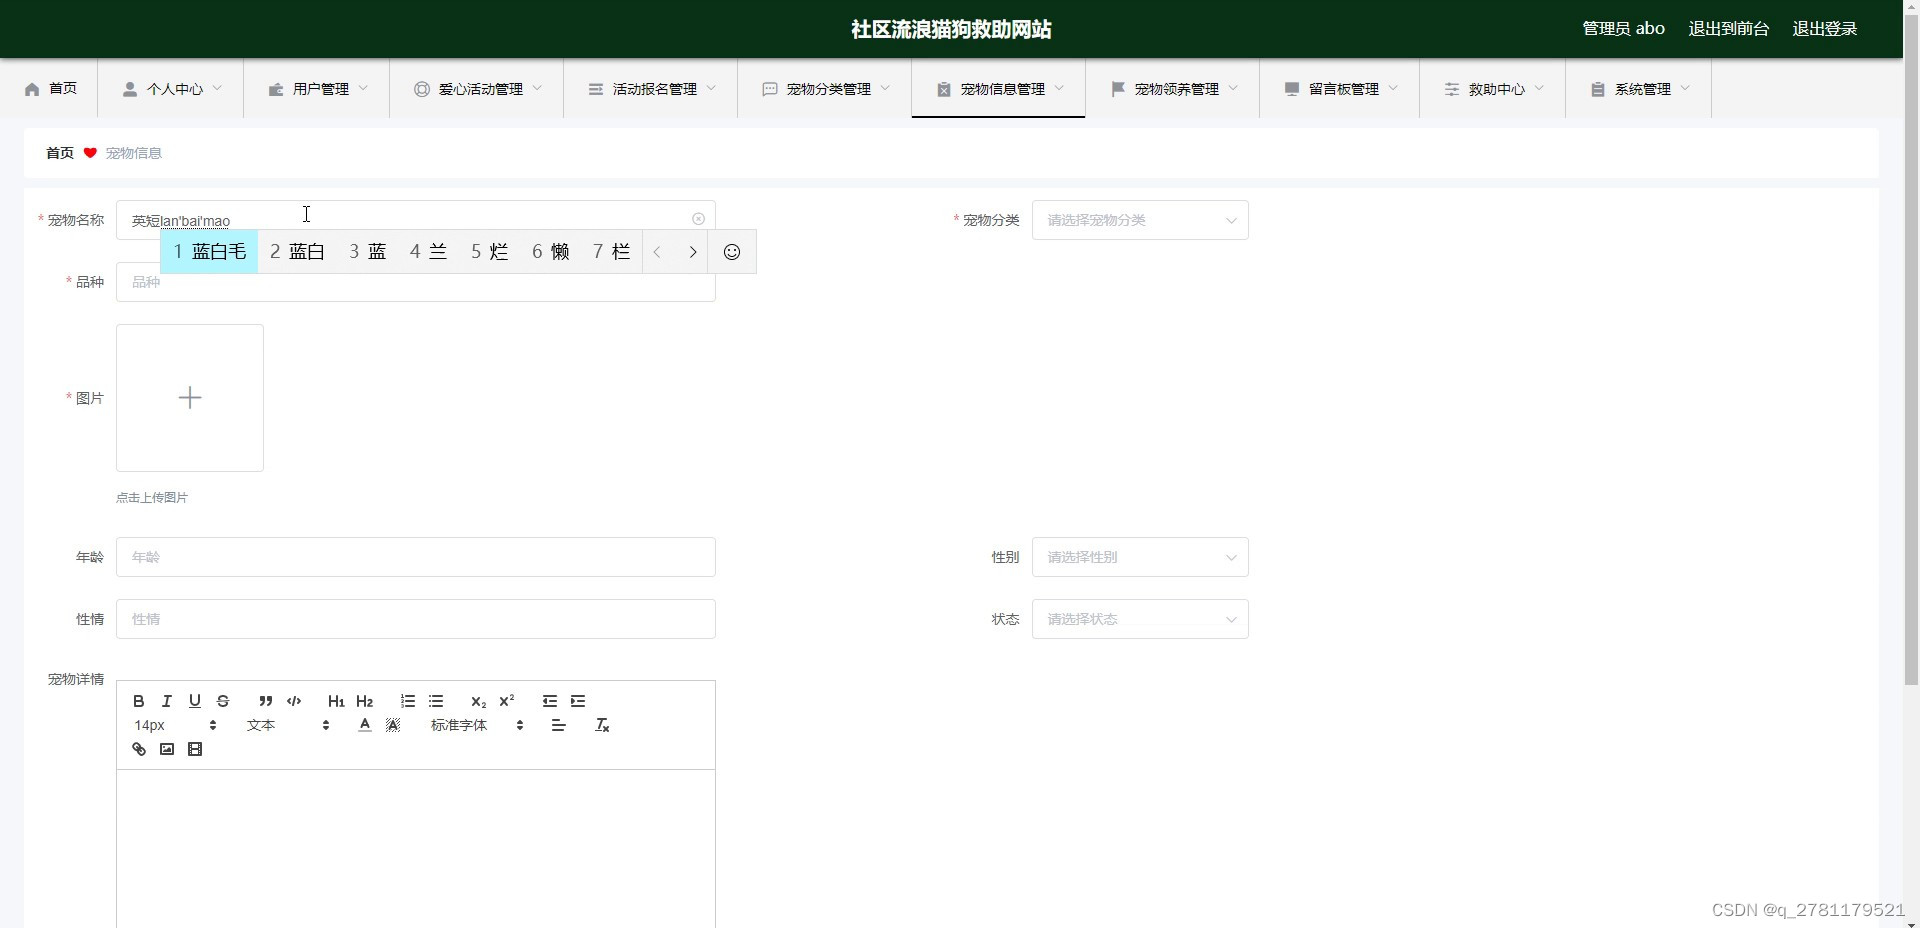Open the 宠物领养管理 menu
Viewport: 1920px width, 928px height.
[1173, 89]
